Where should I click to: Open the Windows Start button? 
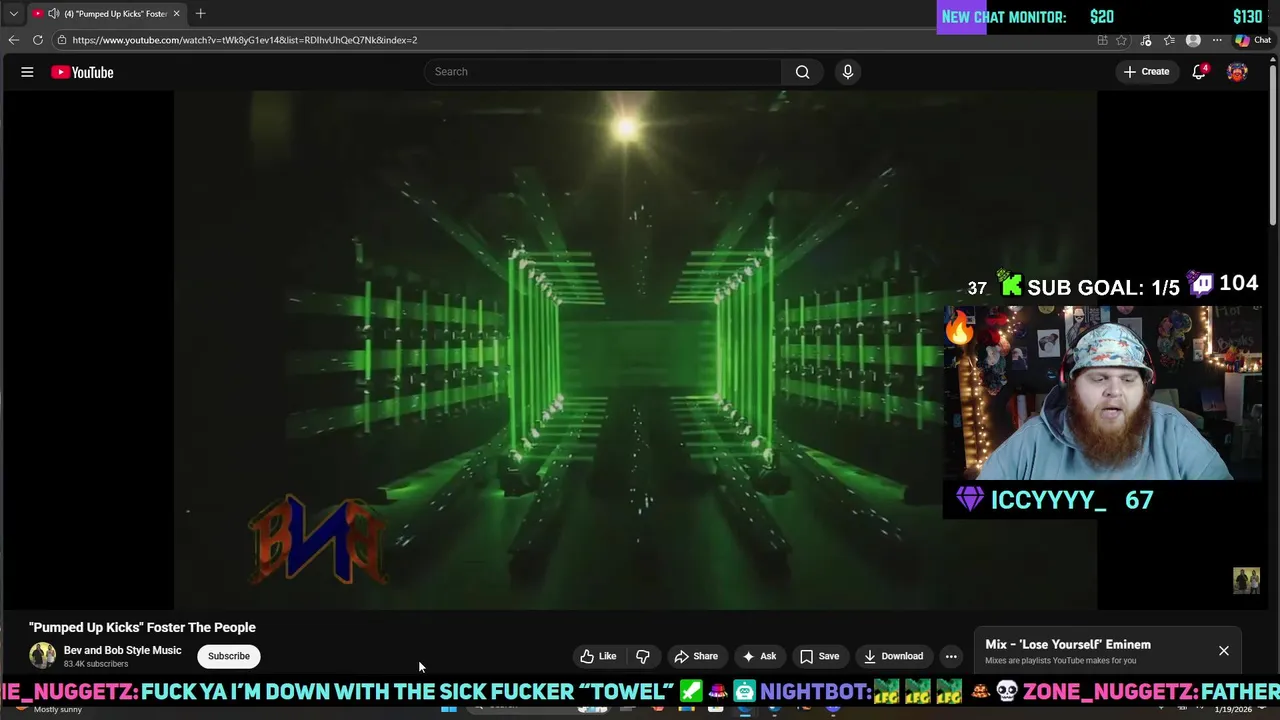449,708
